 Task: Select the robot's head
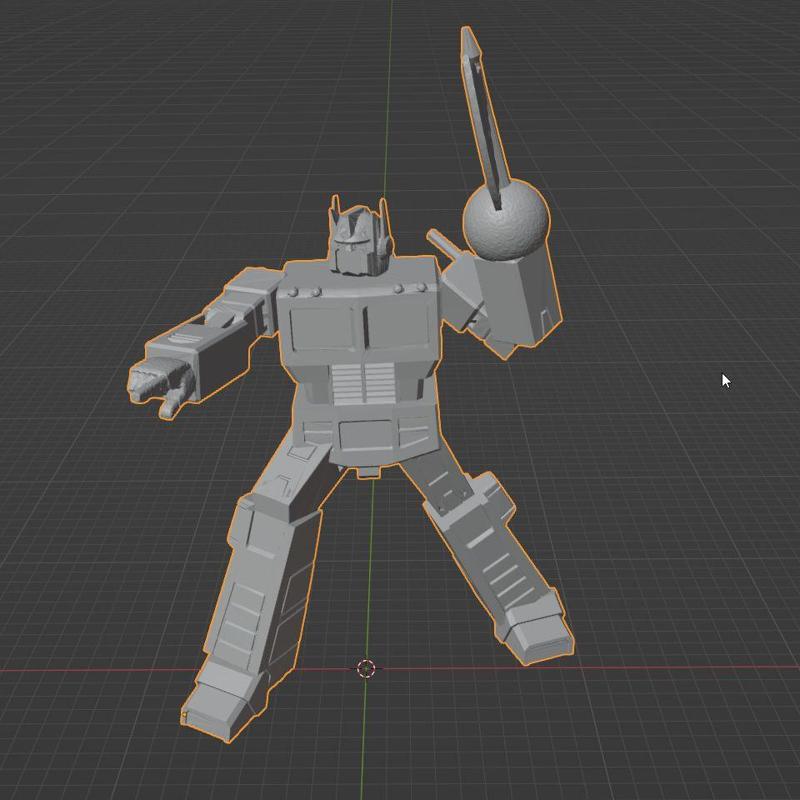click(x=357, y=241)
